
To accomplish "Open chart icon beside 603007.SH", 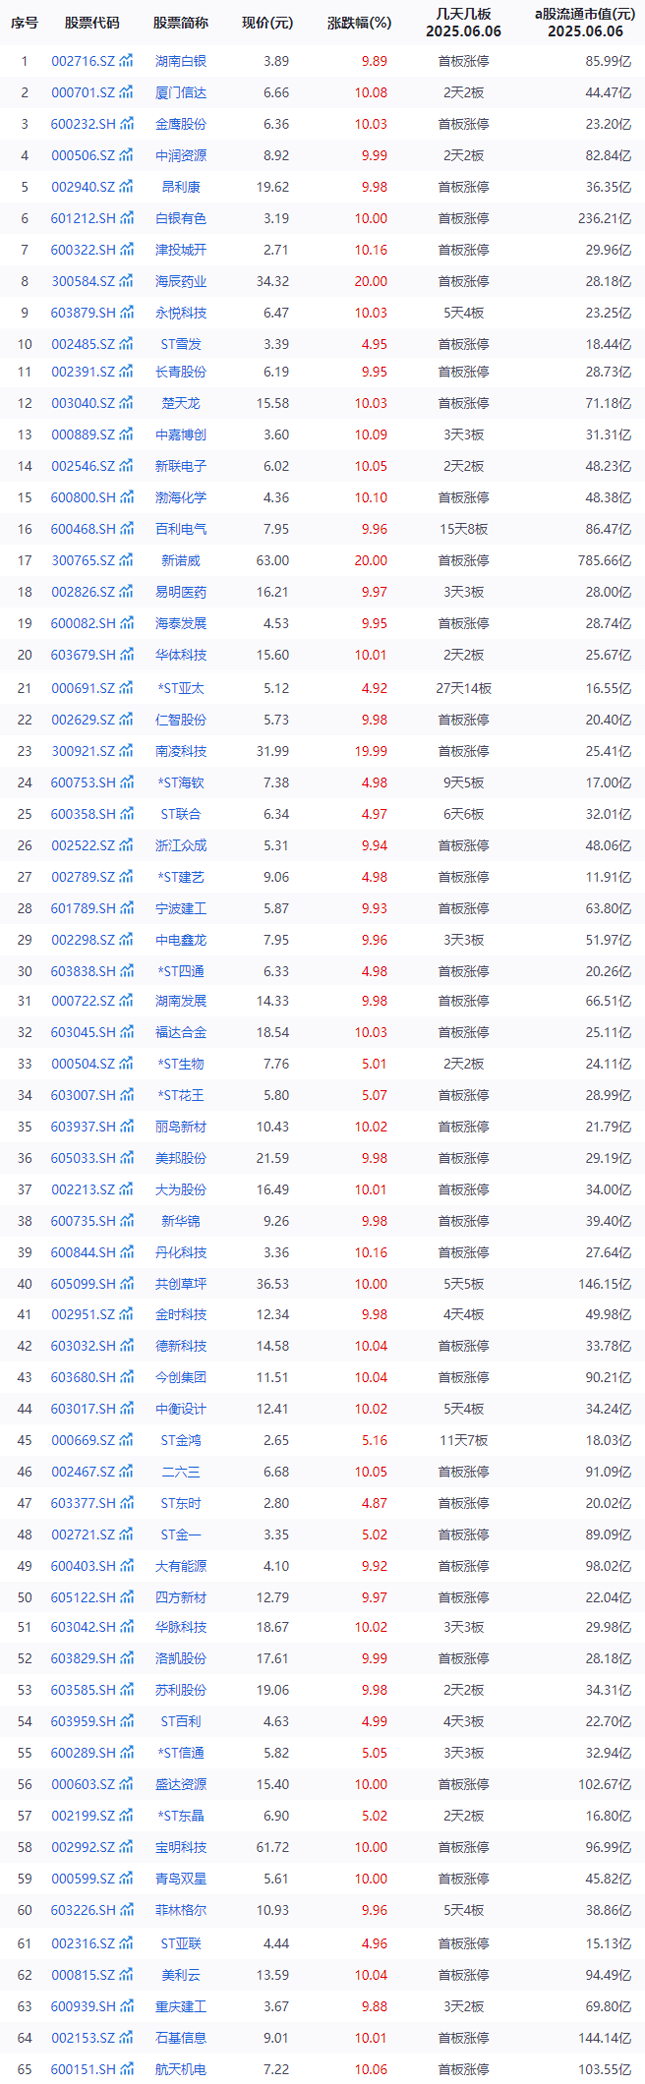I will [126, 1095].
